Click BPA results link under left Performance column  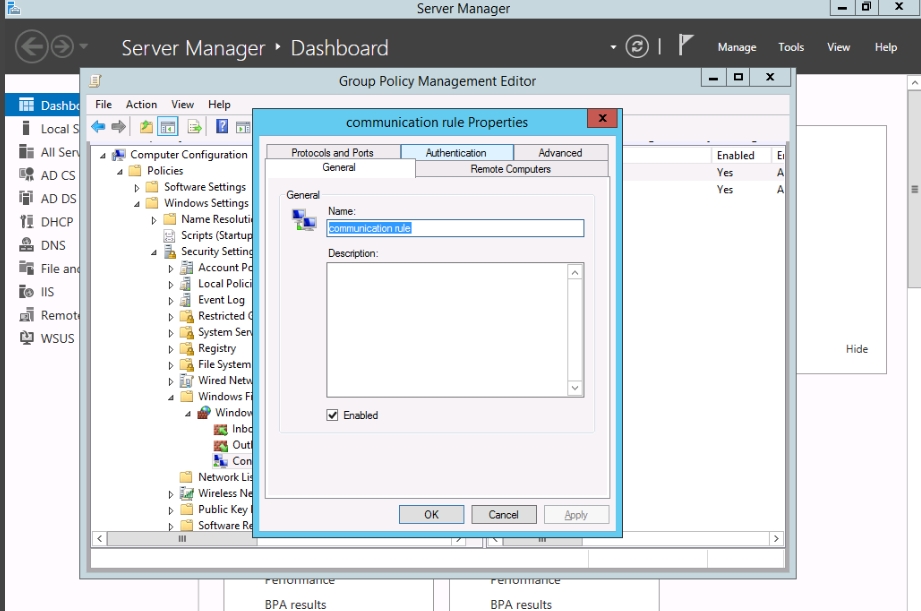295,604
